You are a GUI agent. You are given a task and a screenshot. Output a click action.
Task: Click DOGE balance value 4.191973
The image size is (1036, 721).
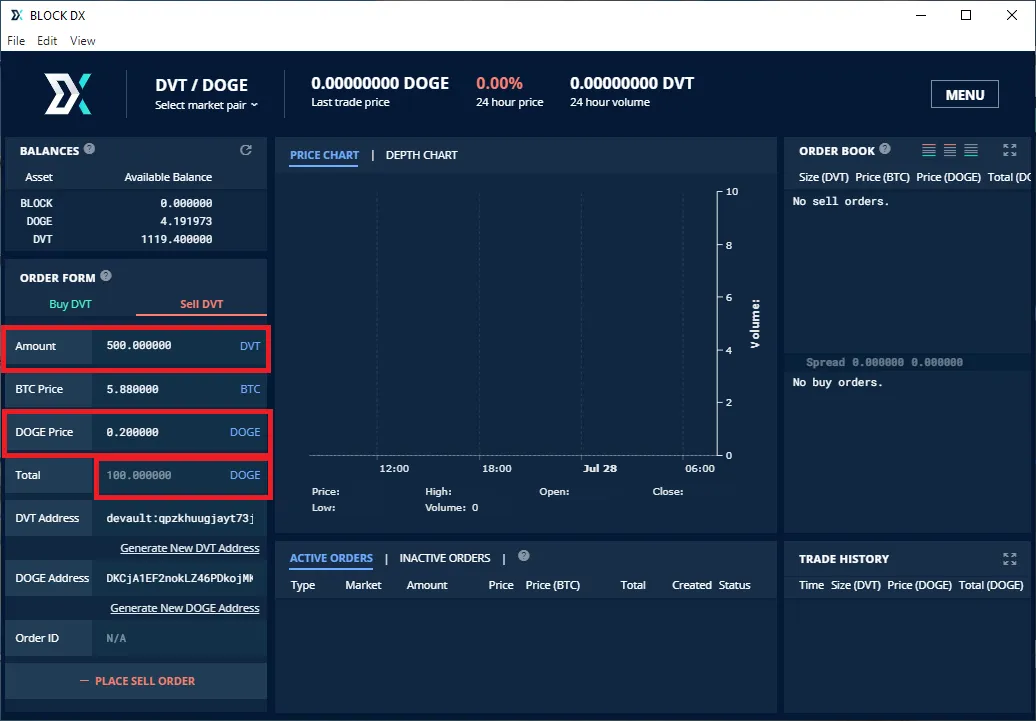point(186,221)
